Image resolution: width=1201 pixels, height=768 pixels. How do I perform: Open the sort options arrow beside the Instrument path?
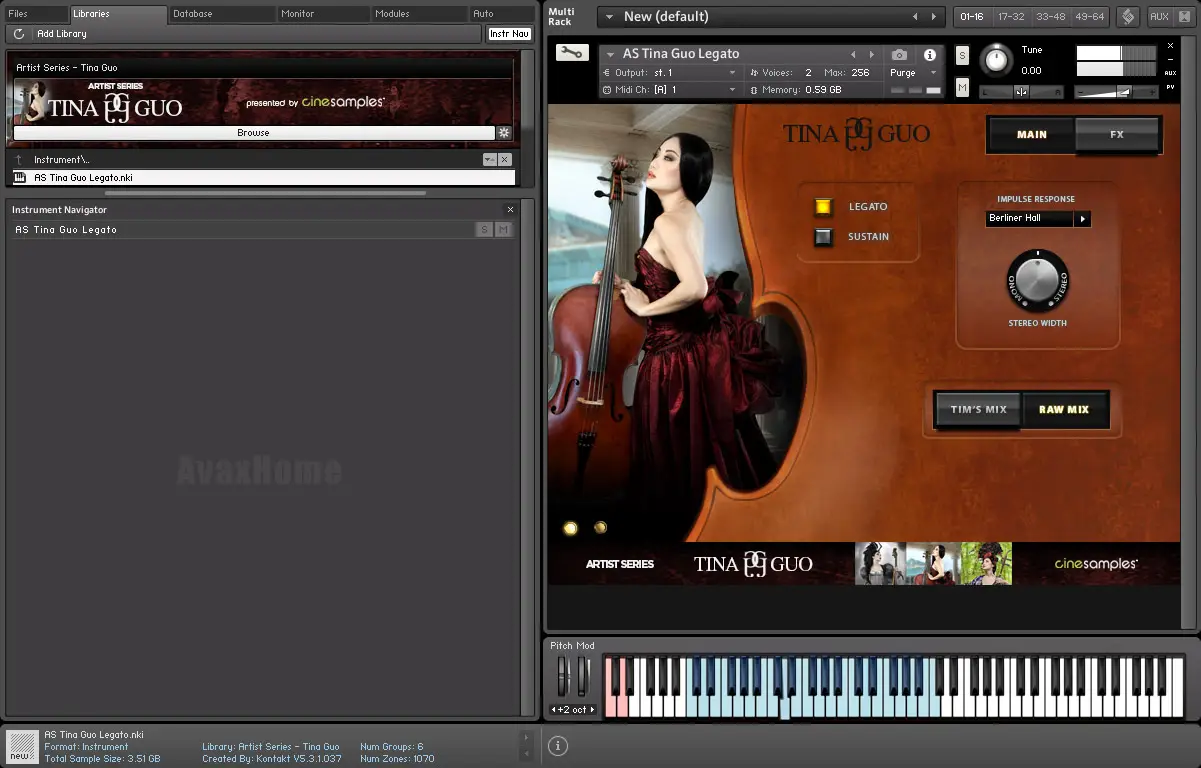[x=489, y=159]
